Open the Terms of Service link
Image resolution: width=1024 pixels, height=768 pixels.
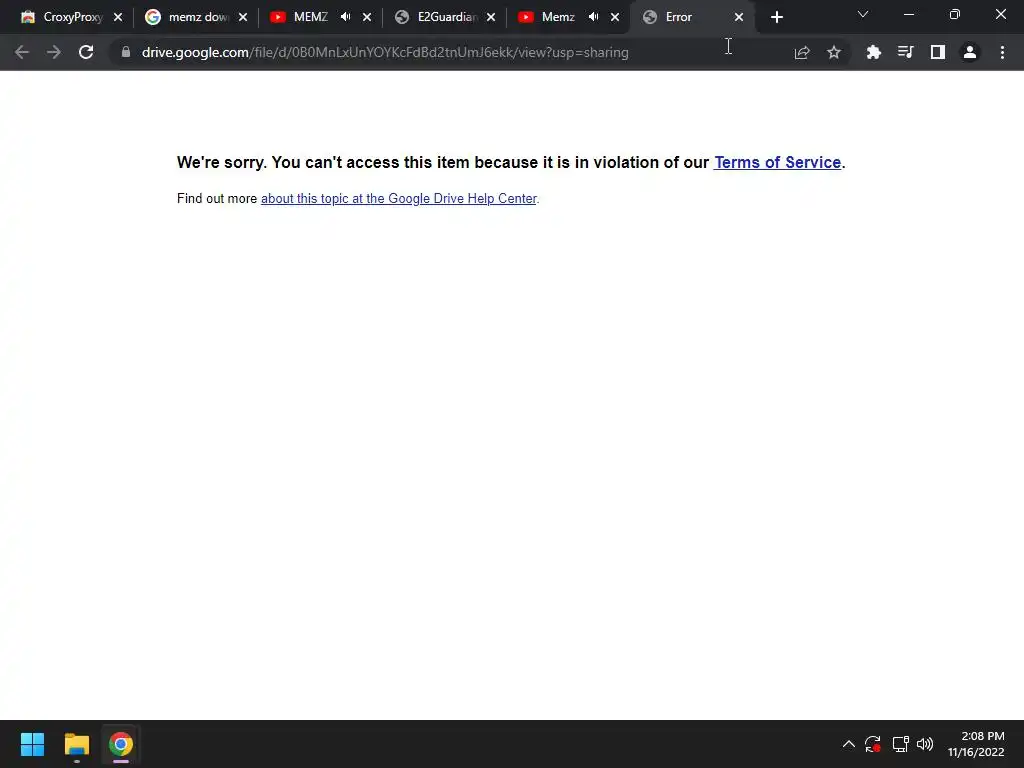pos(777,163)
